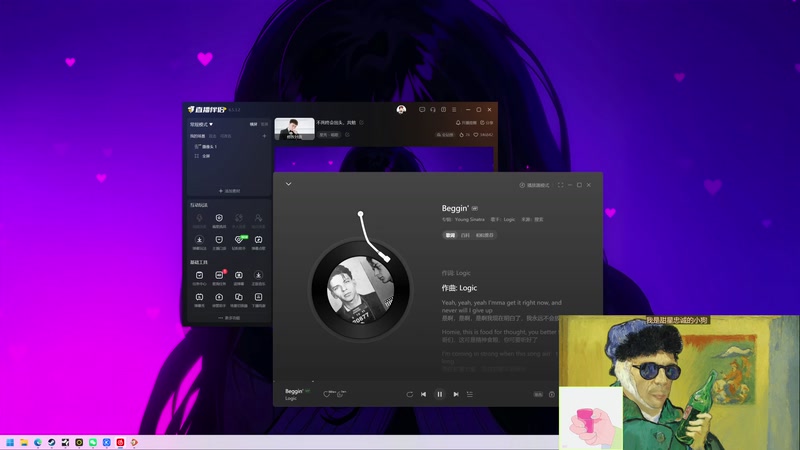Click the spinning album cover disc
Image resolution: width=800 pixels, height=450 pixels.
tap(360, 289)
